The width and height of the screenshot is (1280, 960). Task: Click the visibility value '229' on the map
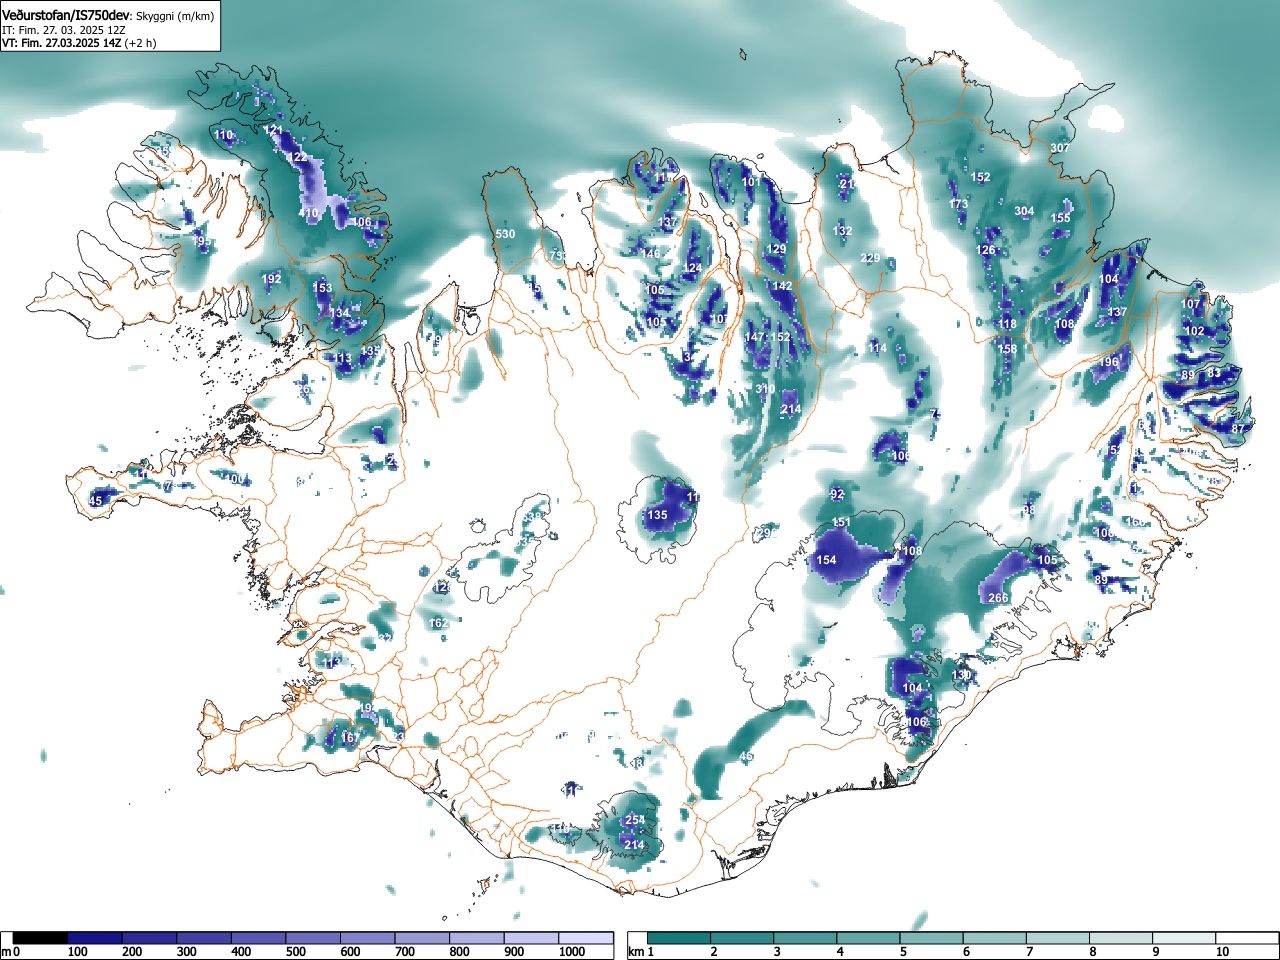click(x=870, y=259)
